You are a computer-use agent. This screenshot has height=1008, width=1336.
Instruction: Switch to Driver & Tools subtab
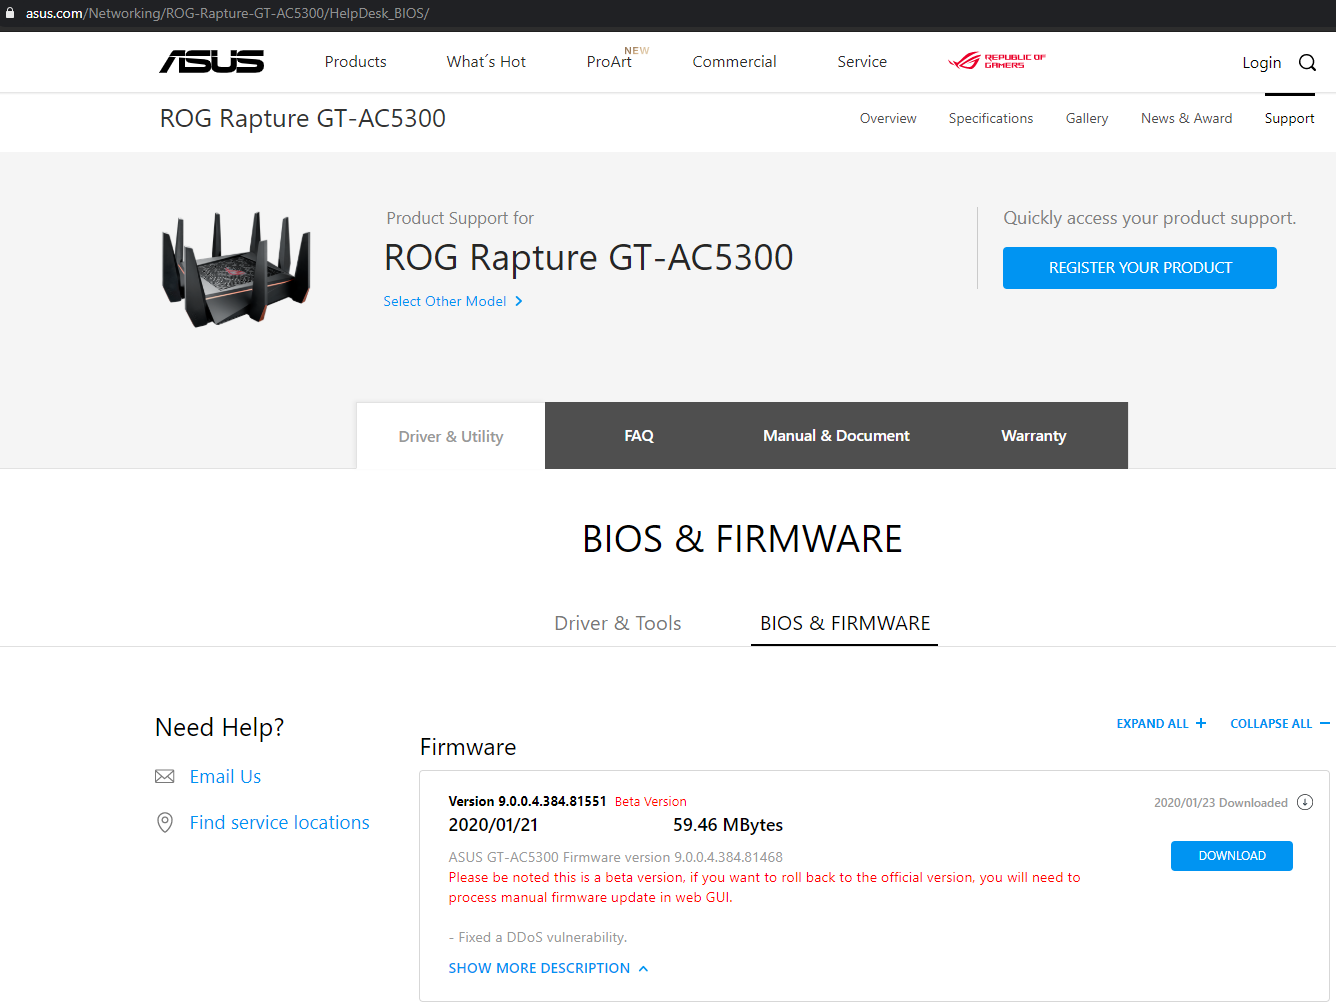point(617,623)
